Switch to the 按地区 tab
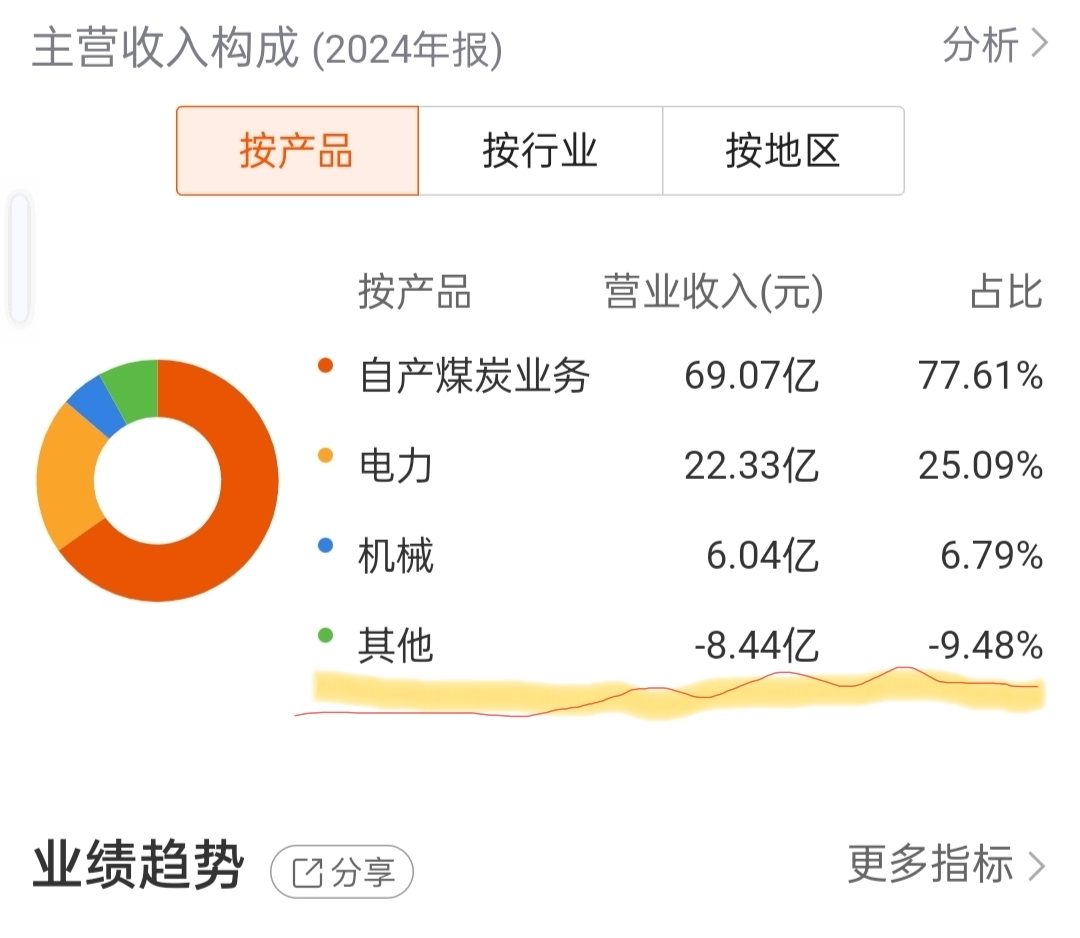1080x938 pixels. tap(783, 151)
